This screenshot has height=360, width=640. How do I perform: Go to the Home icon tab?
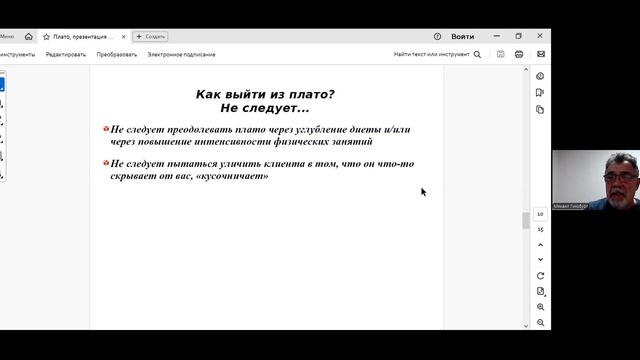pyautogui.click(x=29, y=37)
